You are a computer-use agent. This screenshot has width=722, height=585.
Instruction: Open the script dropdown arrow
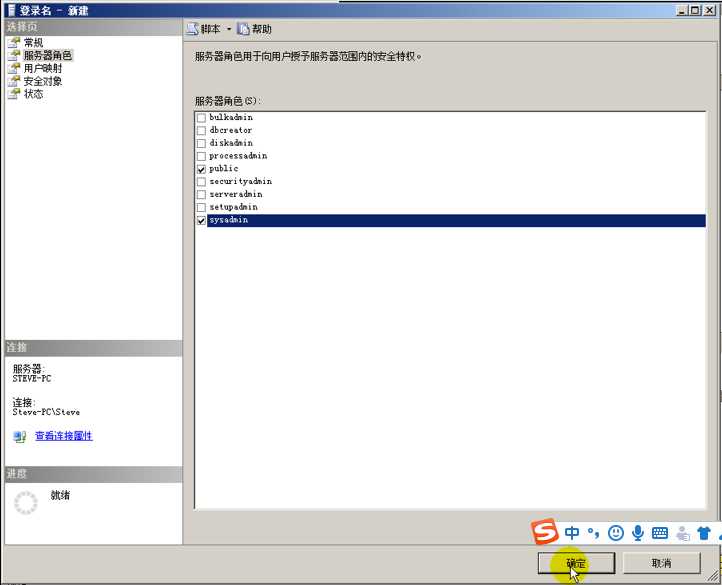[x=229, y=29]
